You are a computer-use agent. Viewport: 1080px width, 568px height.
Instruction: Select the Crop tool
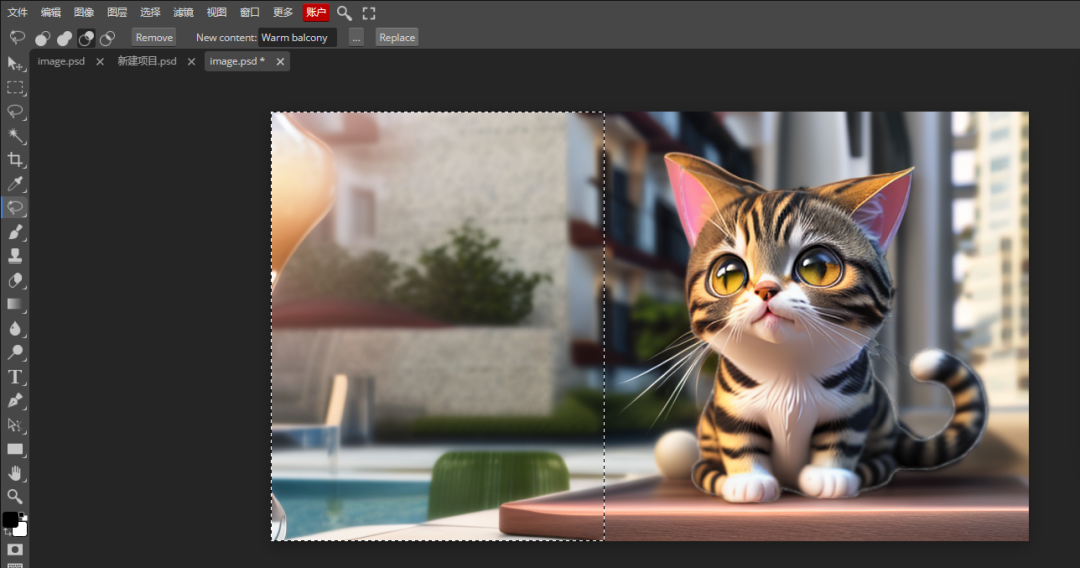click(14, 160)
